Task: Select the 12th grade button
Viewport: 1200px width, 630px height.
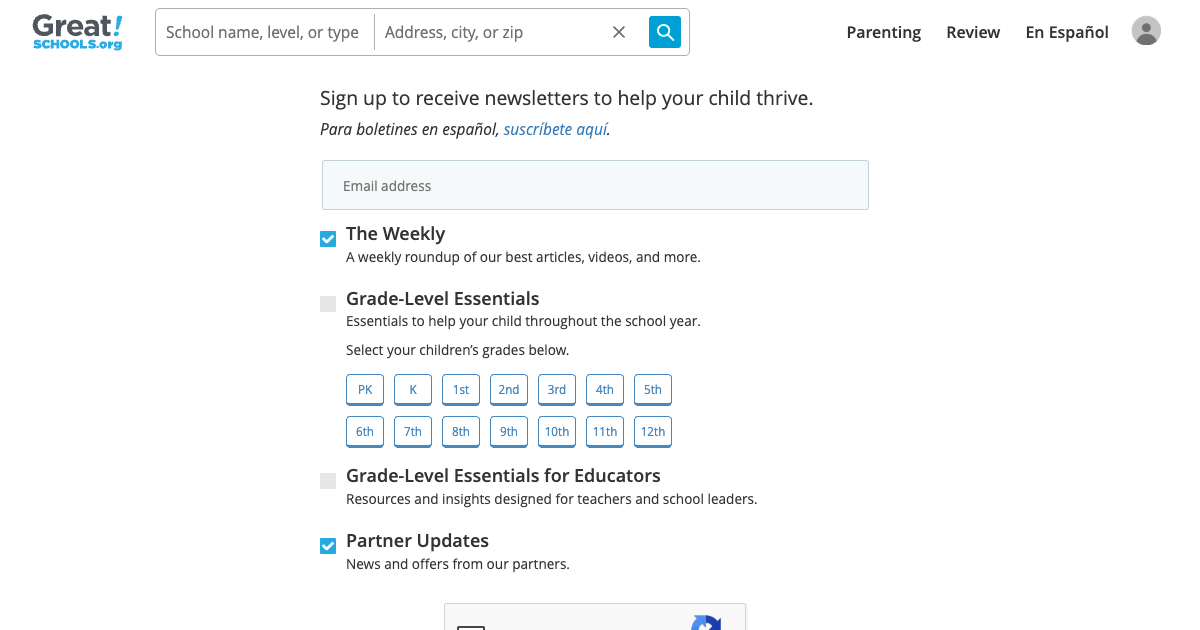Action: tap(652, 431)
